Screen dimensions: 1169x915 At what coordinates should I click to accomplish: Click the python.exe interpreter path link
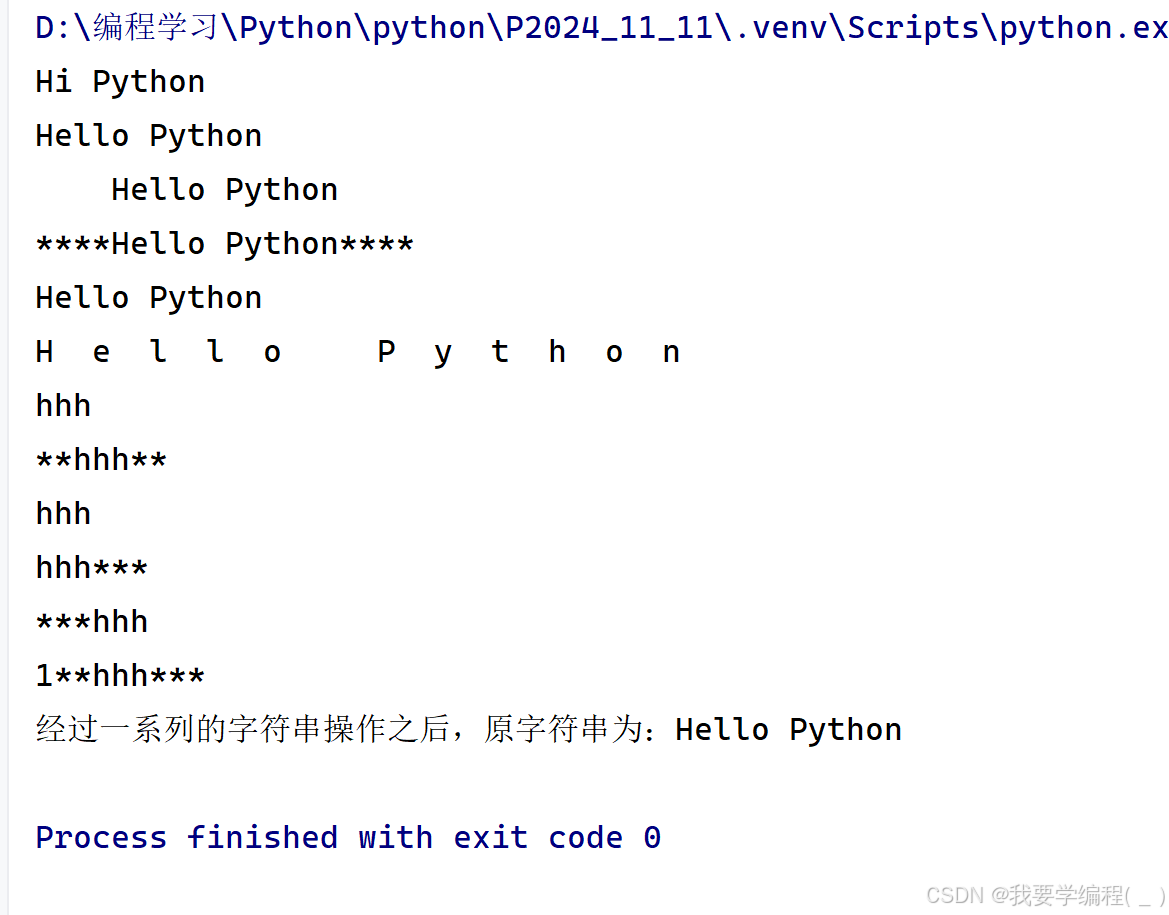point(602,28)
